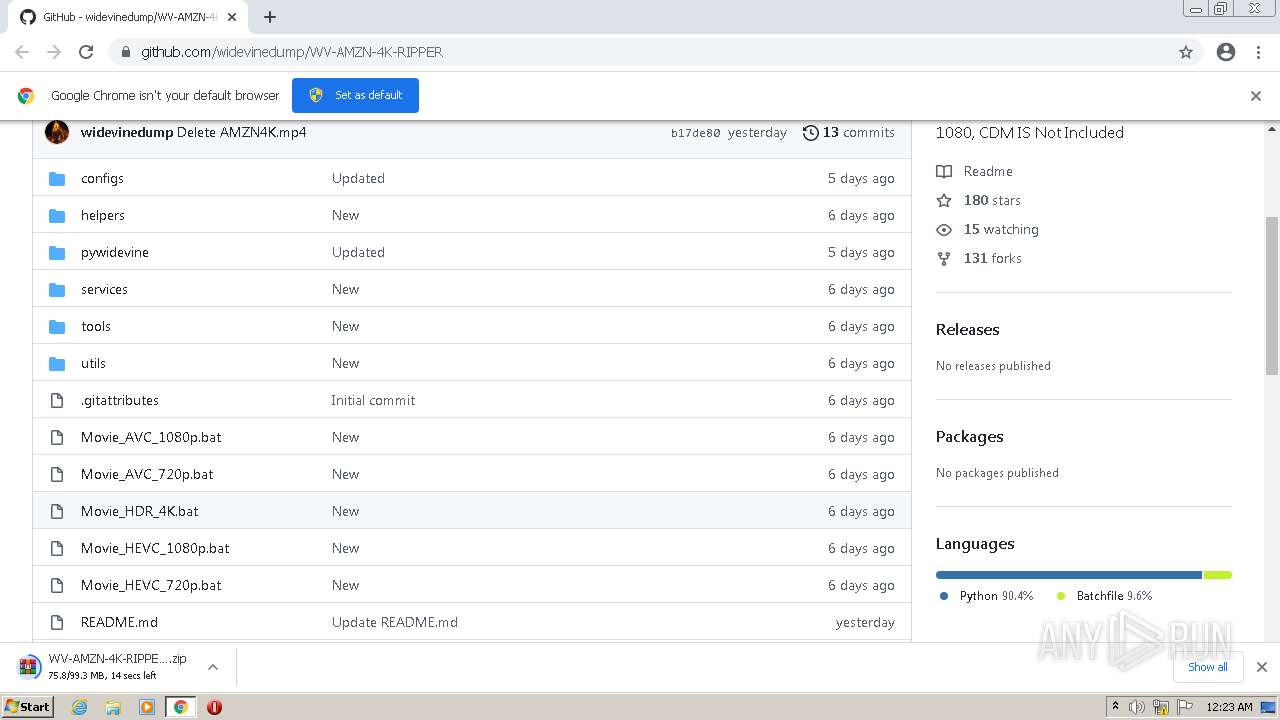1280x720 pixels.
Task: Click the .gitattributes file icon
Action: pos(57,401)
